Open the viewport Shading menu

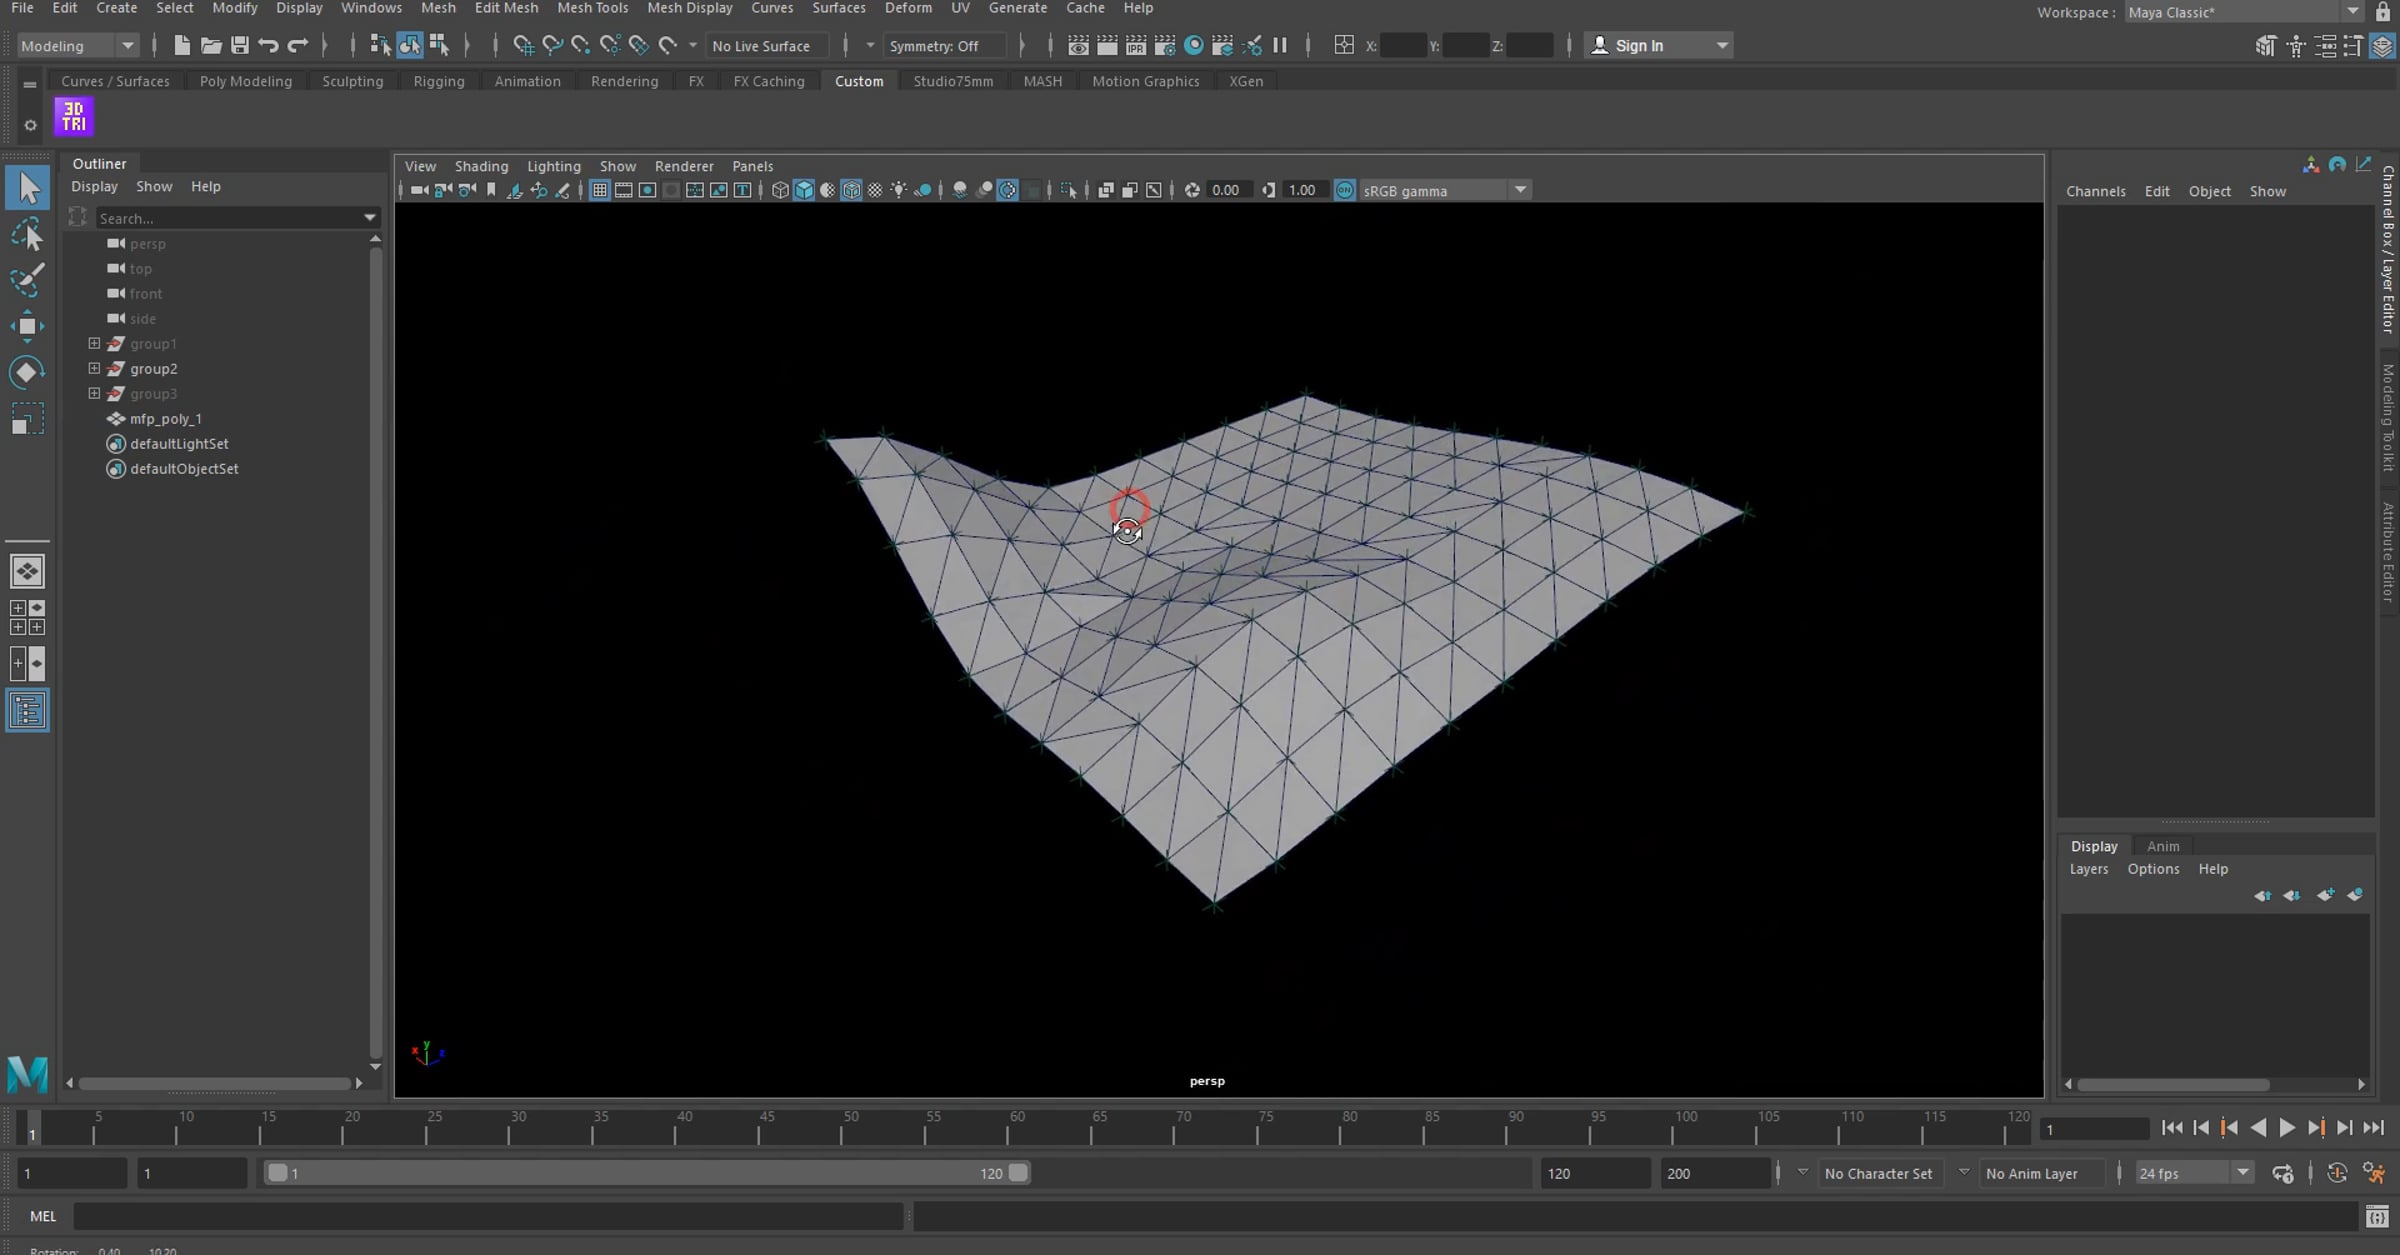coord(481,166)
